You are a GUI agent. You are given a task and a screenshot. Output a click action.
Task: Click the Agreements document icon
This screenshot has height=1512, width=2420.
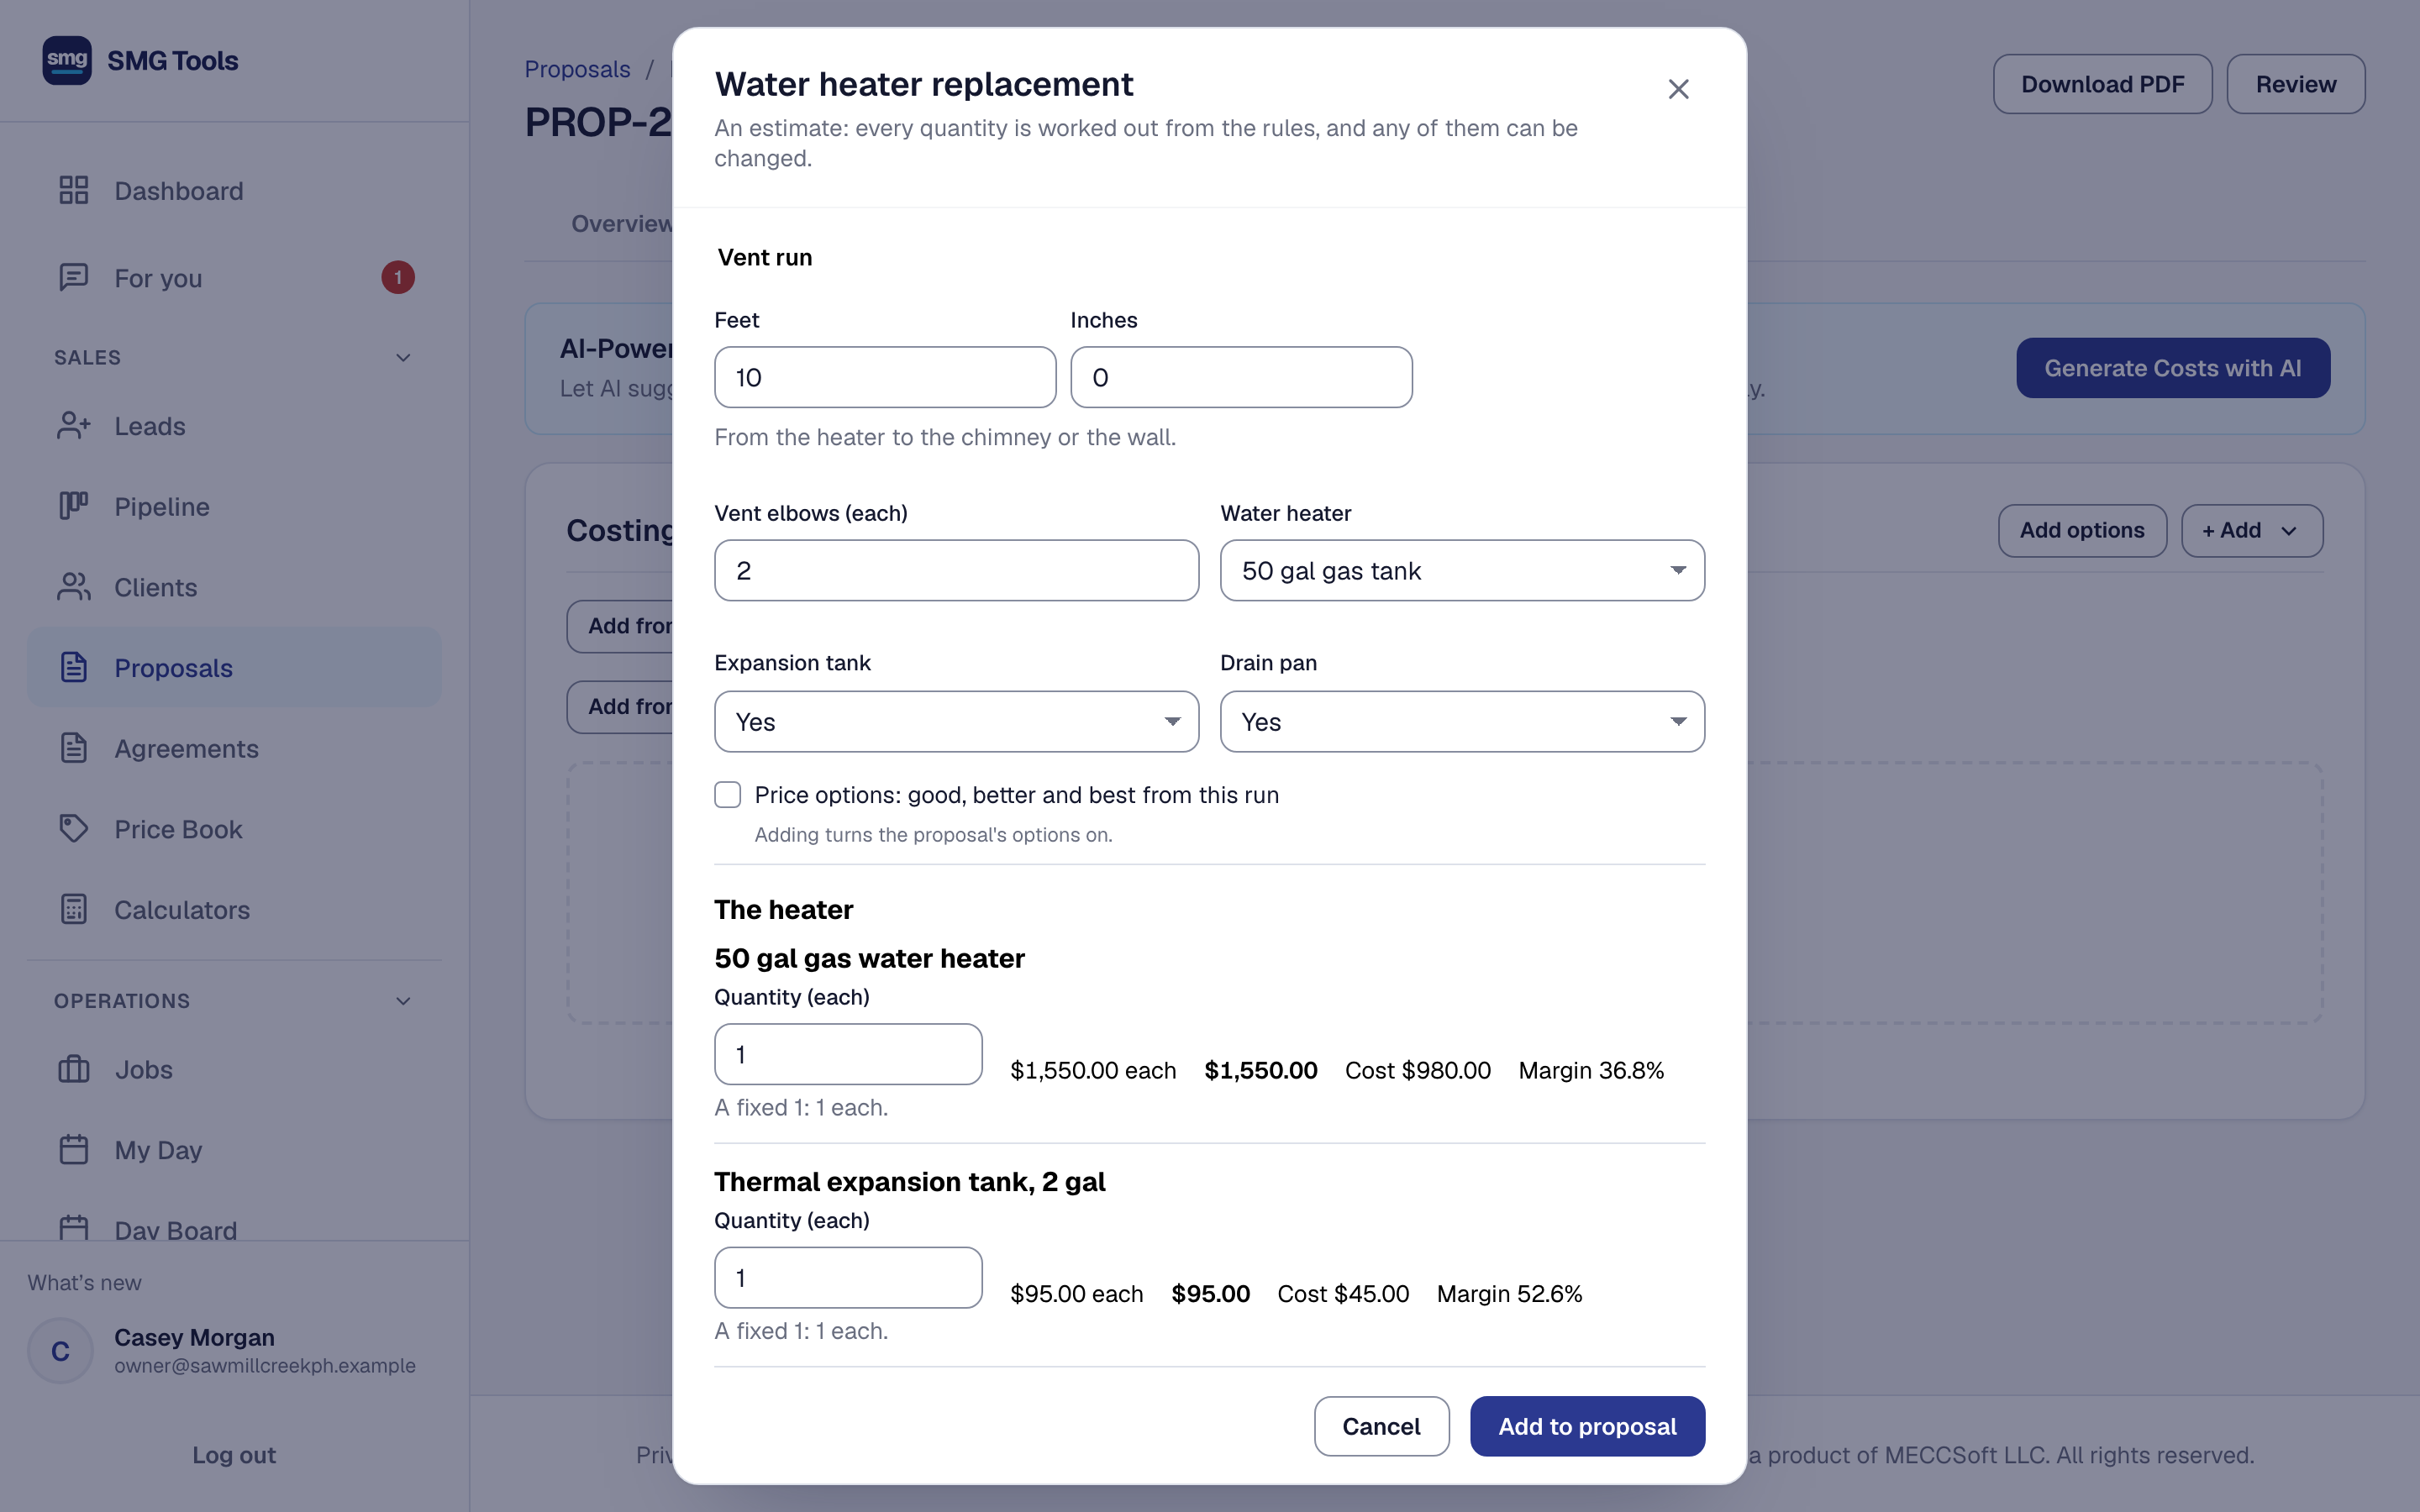(74, 748)
